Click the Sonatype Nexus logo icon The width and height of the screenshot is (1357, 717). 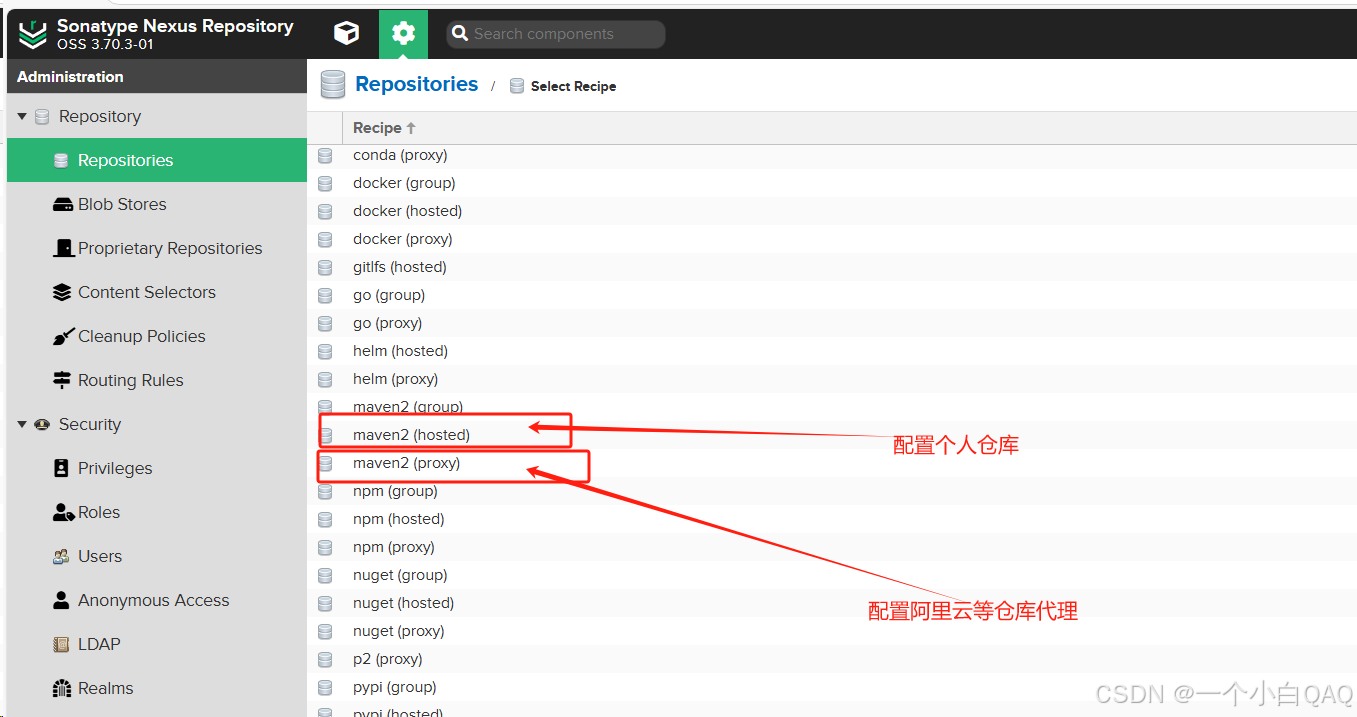[x=33, y=34]
